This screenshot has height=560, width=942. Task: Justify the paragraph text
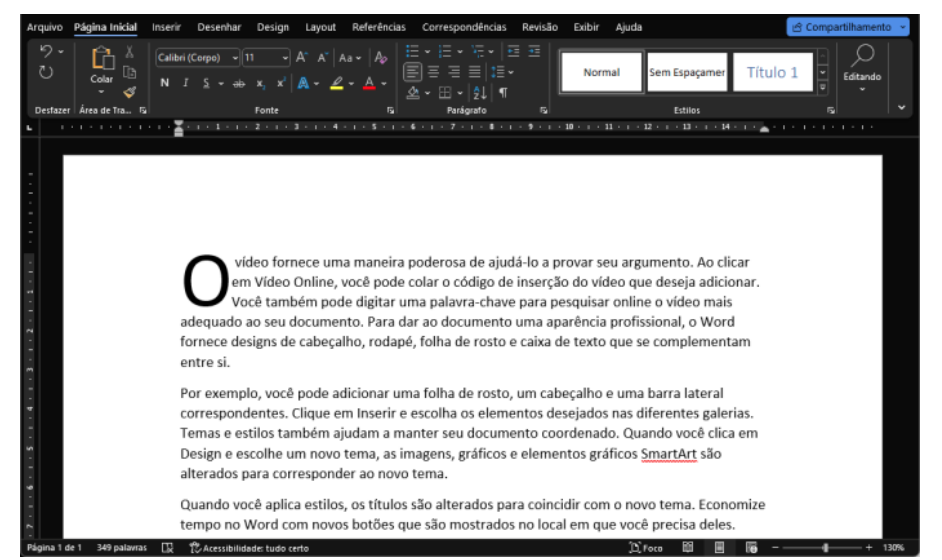[475, 72]
